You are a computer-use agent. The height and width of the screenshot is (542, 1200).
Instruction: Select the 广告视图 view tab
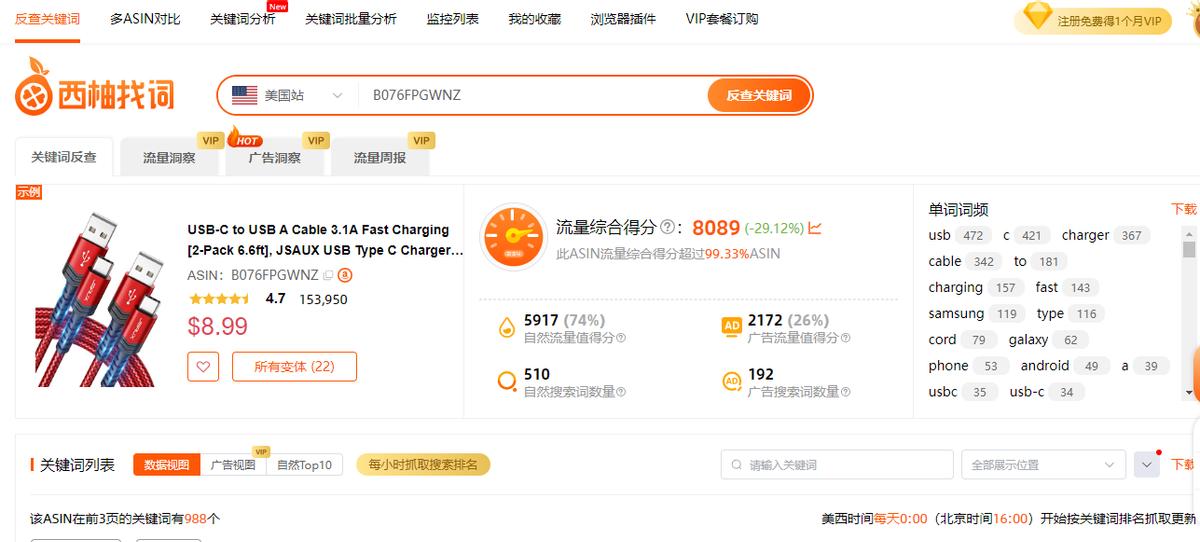pyautogui.click(x=233, y=465)
